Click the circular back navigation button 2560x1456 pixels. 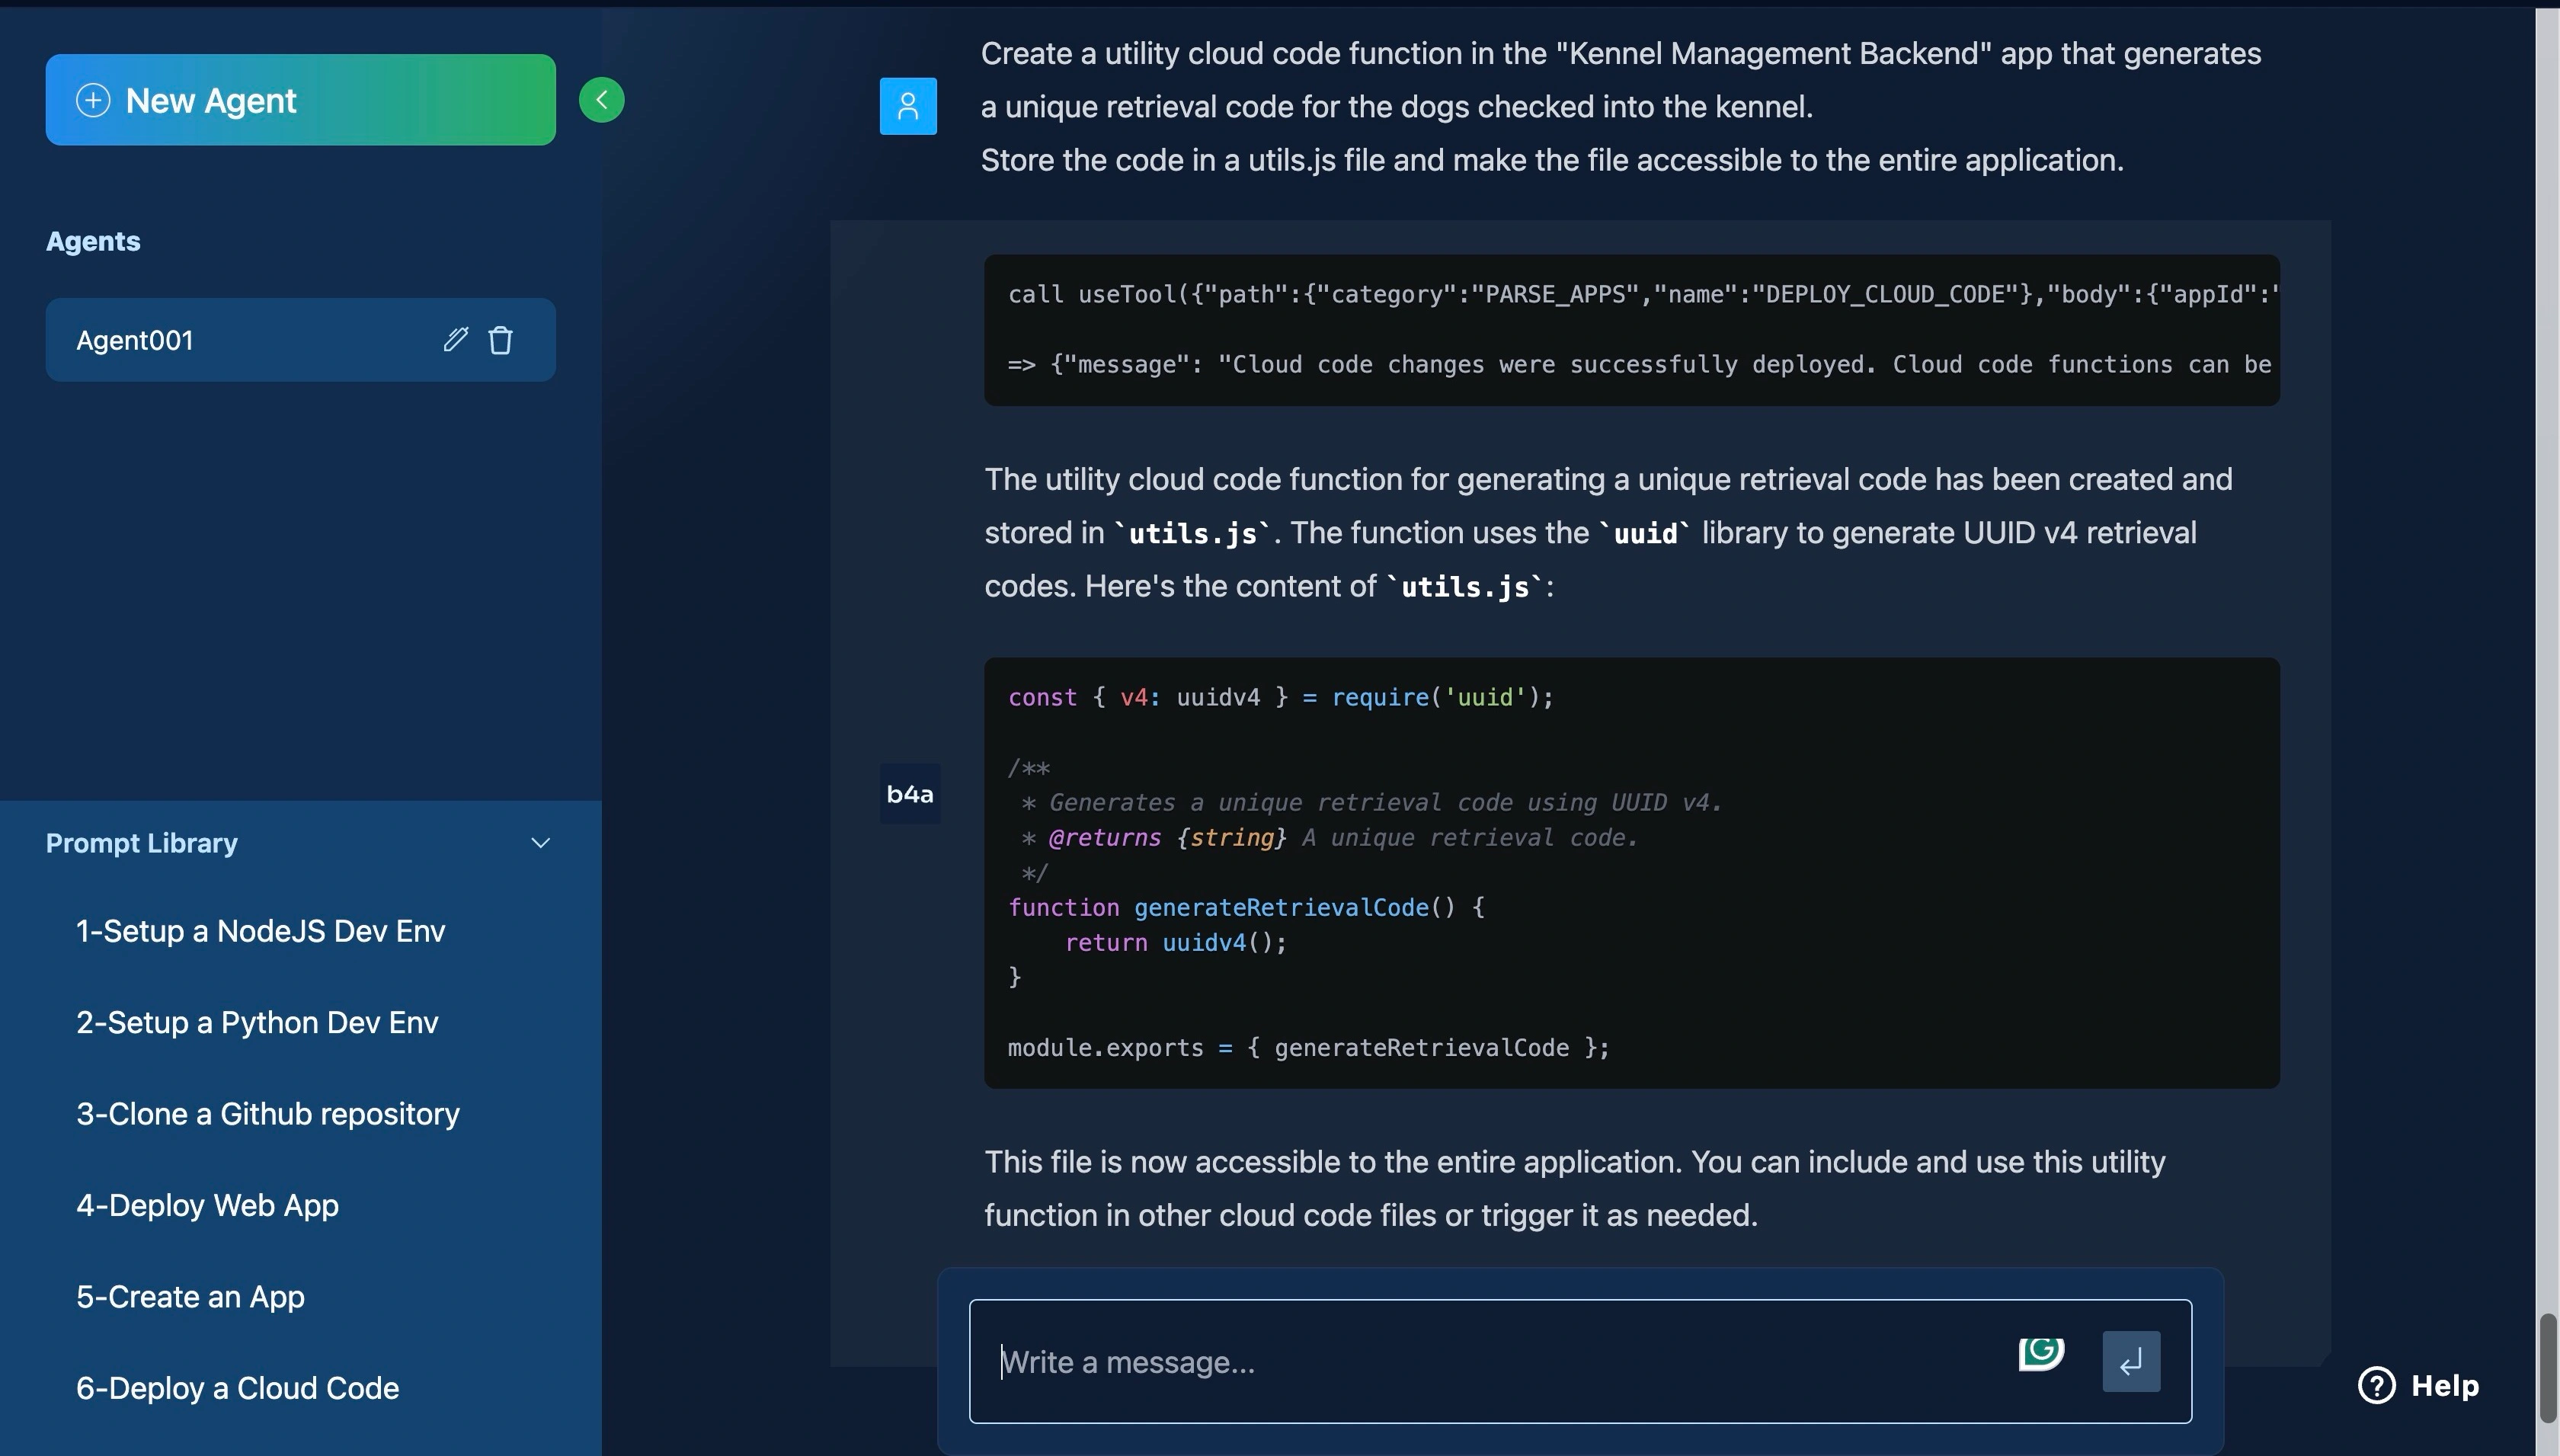tap(603, 101)
